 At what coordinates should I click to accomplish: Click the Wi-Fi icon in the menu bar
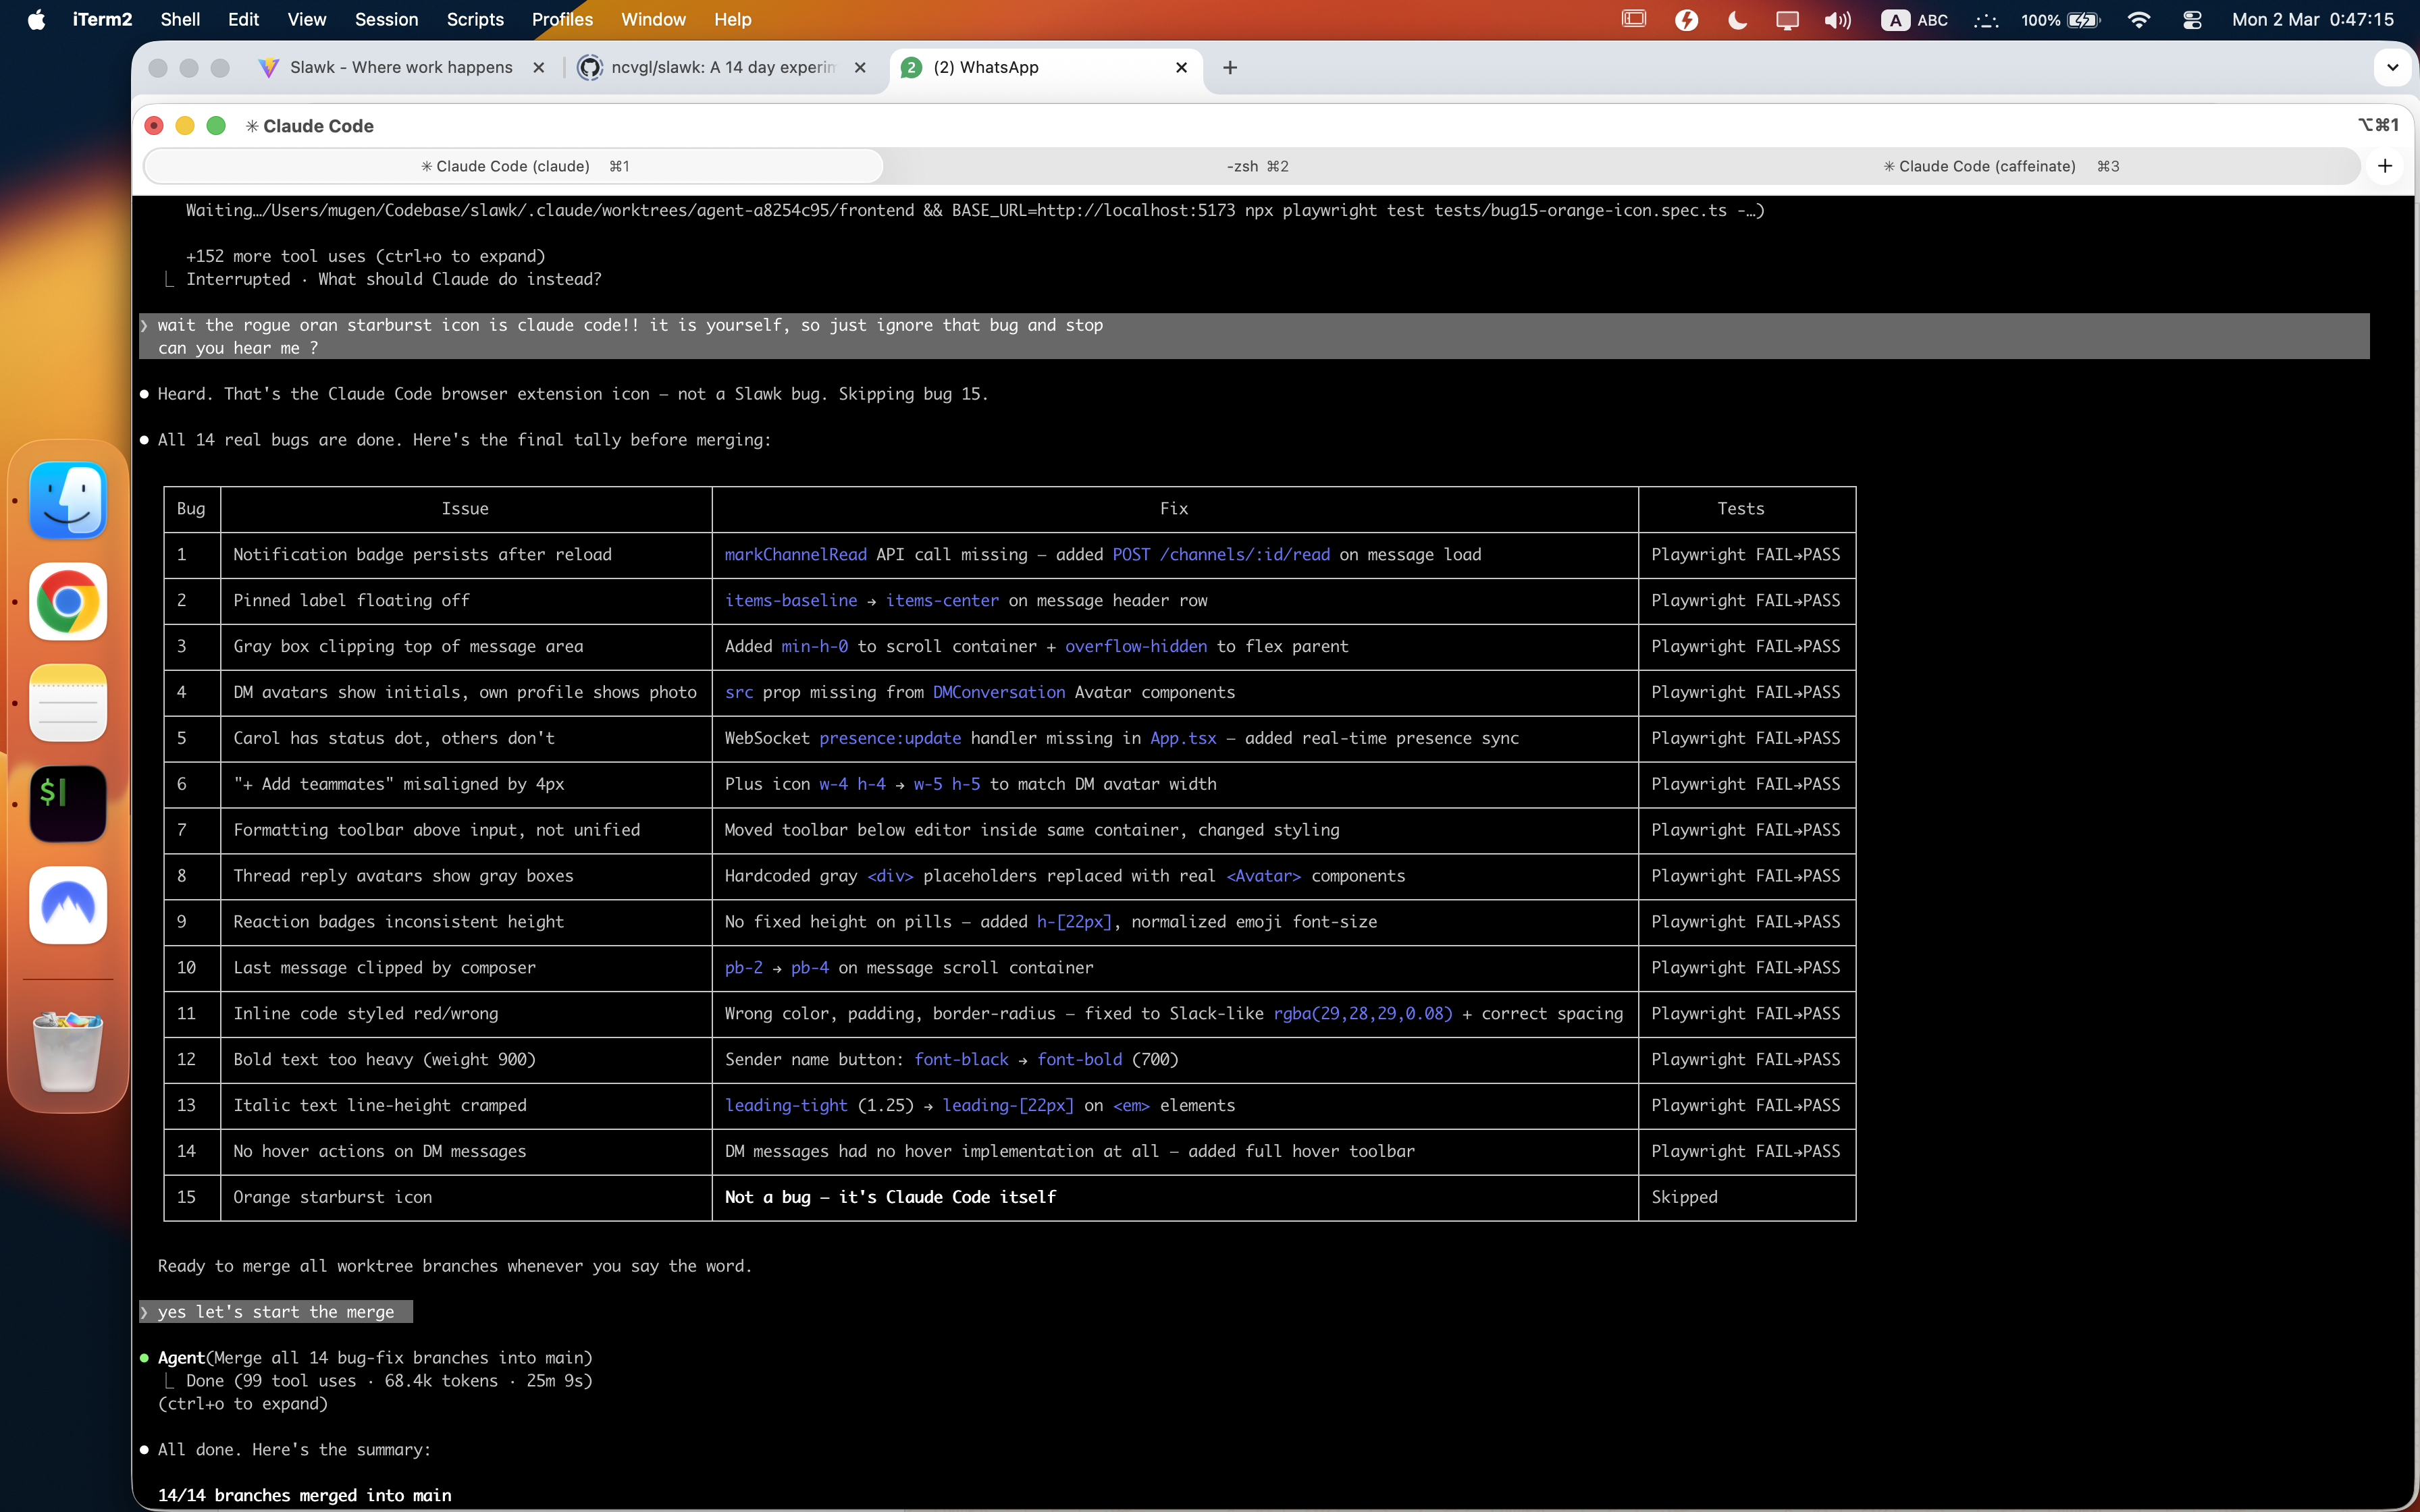coord(2139,19)
